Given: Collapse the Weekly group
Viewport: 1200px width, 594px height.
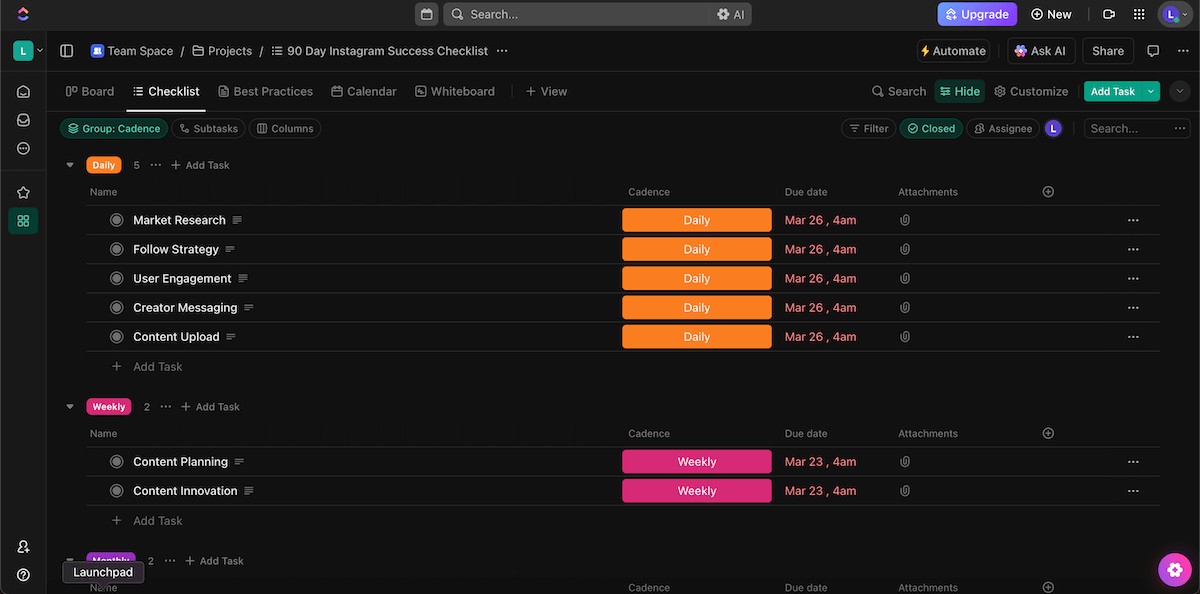Looking at the screenshot, I should (70, 407).
